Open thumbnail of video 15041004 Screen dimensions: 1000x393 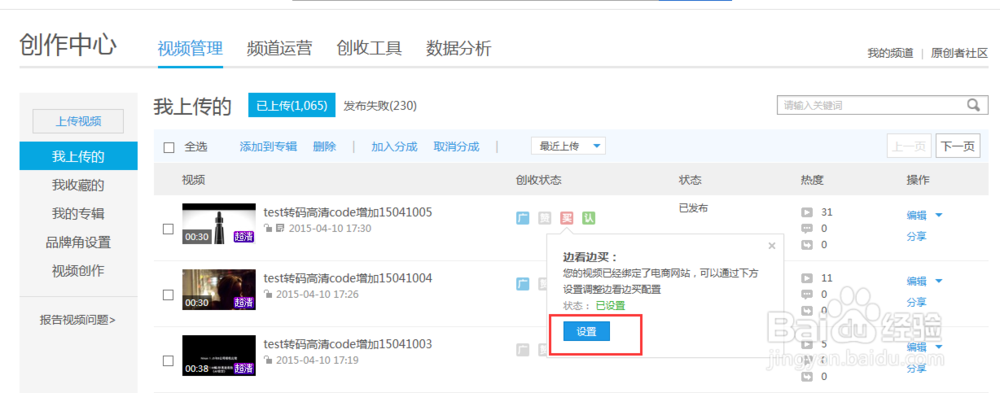pos(219,290)
